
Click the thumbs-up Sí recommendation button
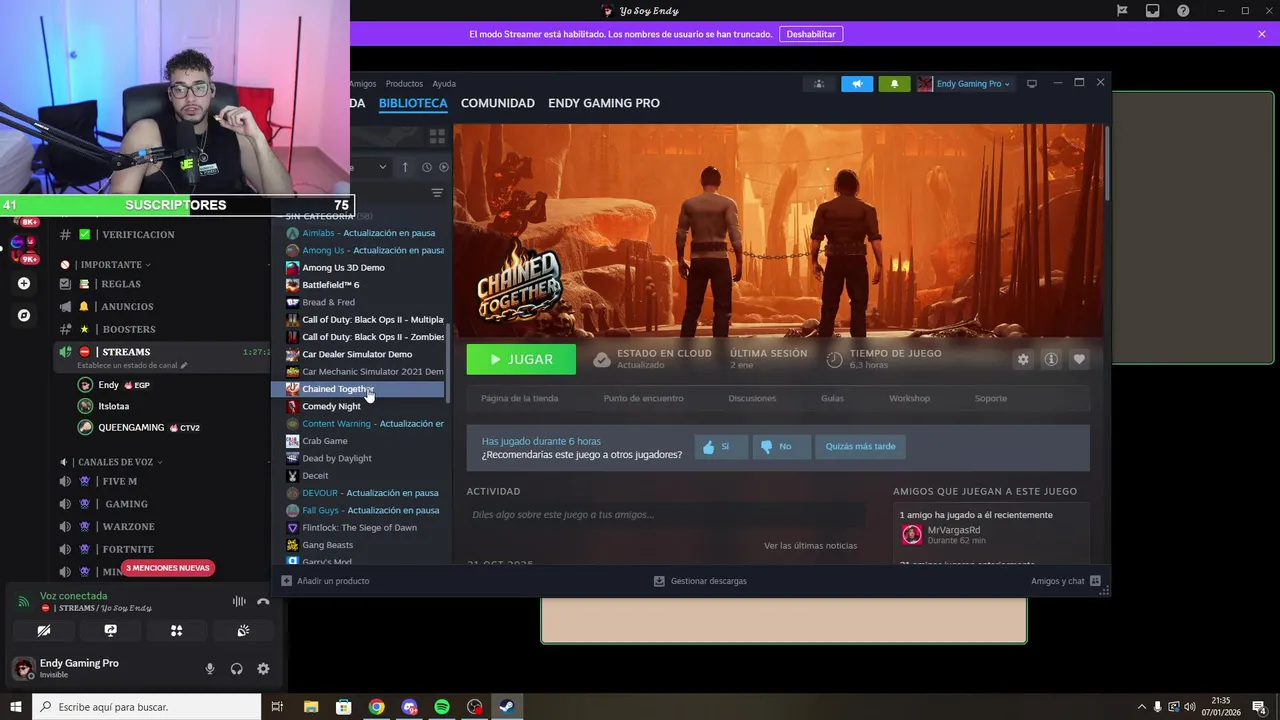click(721, 447)
